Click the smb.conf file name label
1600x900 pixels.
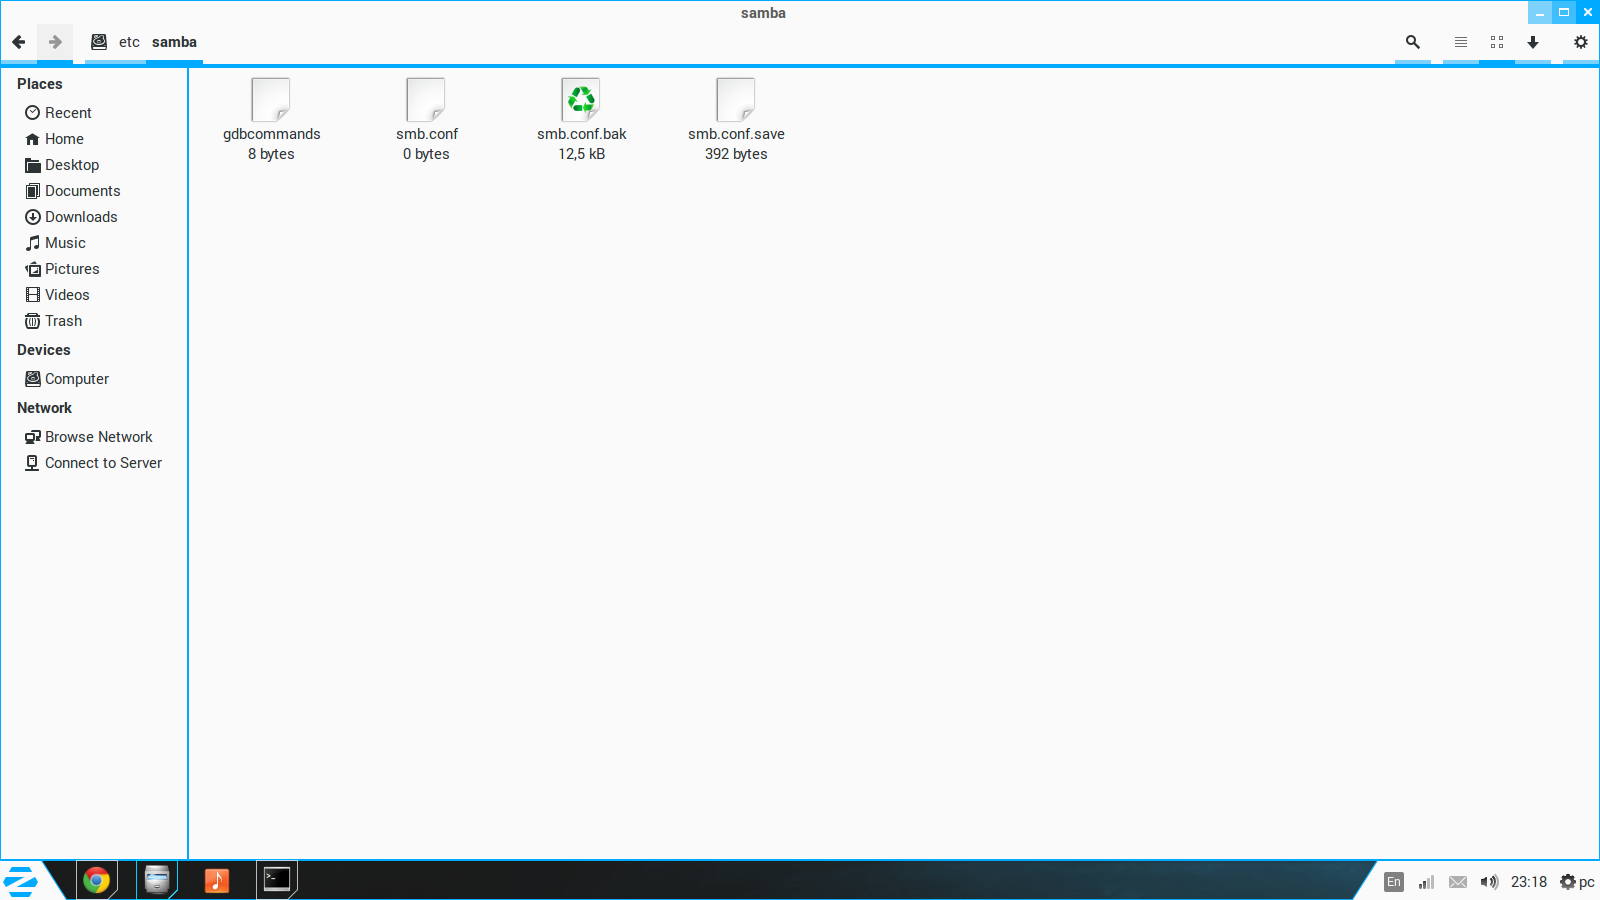(x=427, y=134)
